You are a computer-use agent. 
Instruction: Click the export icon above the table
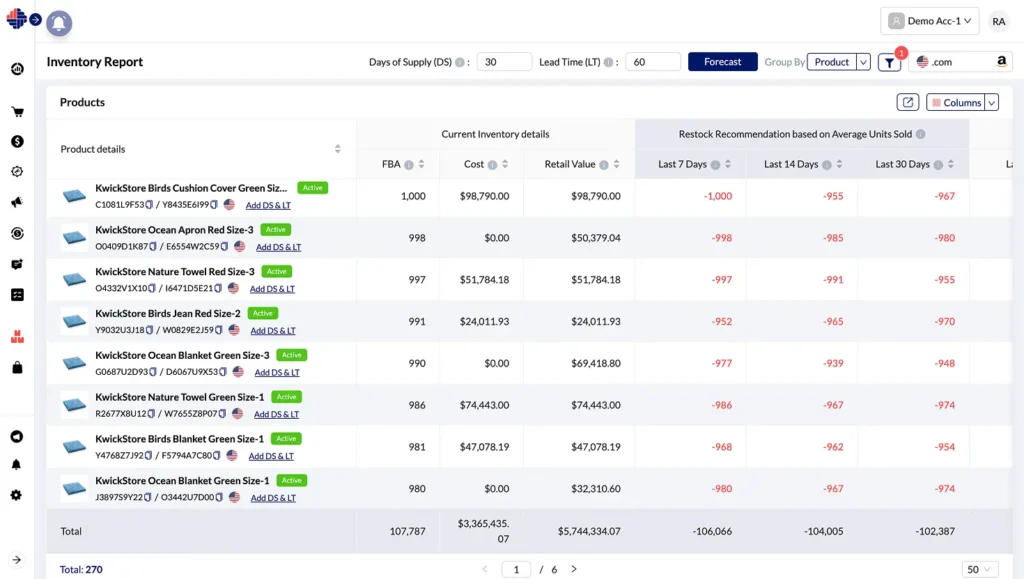point(908,102)
